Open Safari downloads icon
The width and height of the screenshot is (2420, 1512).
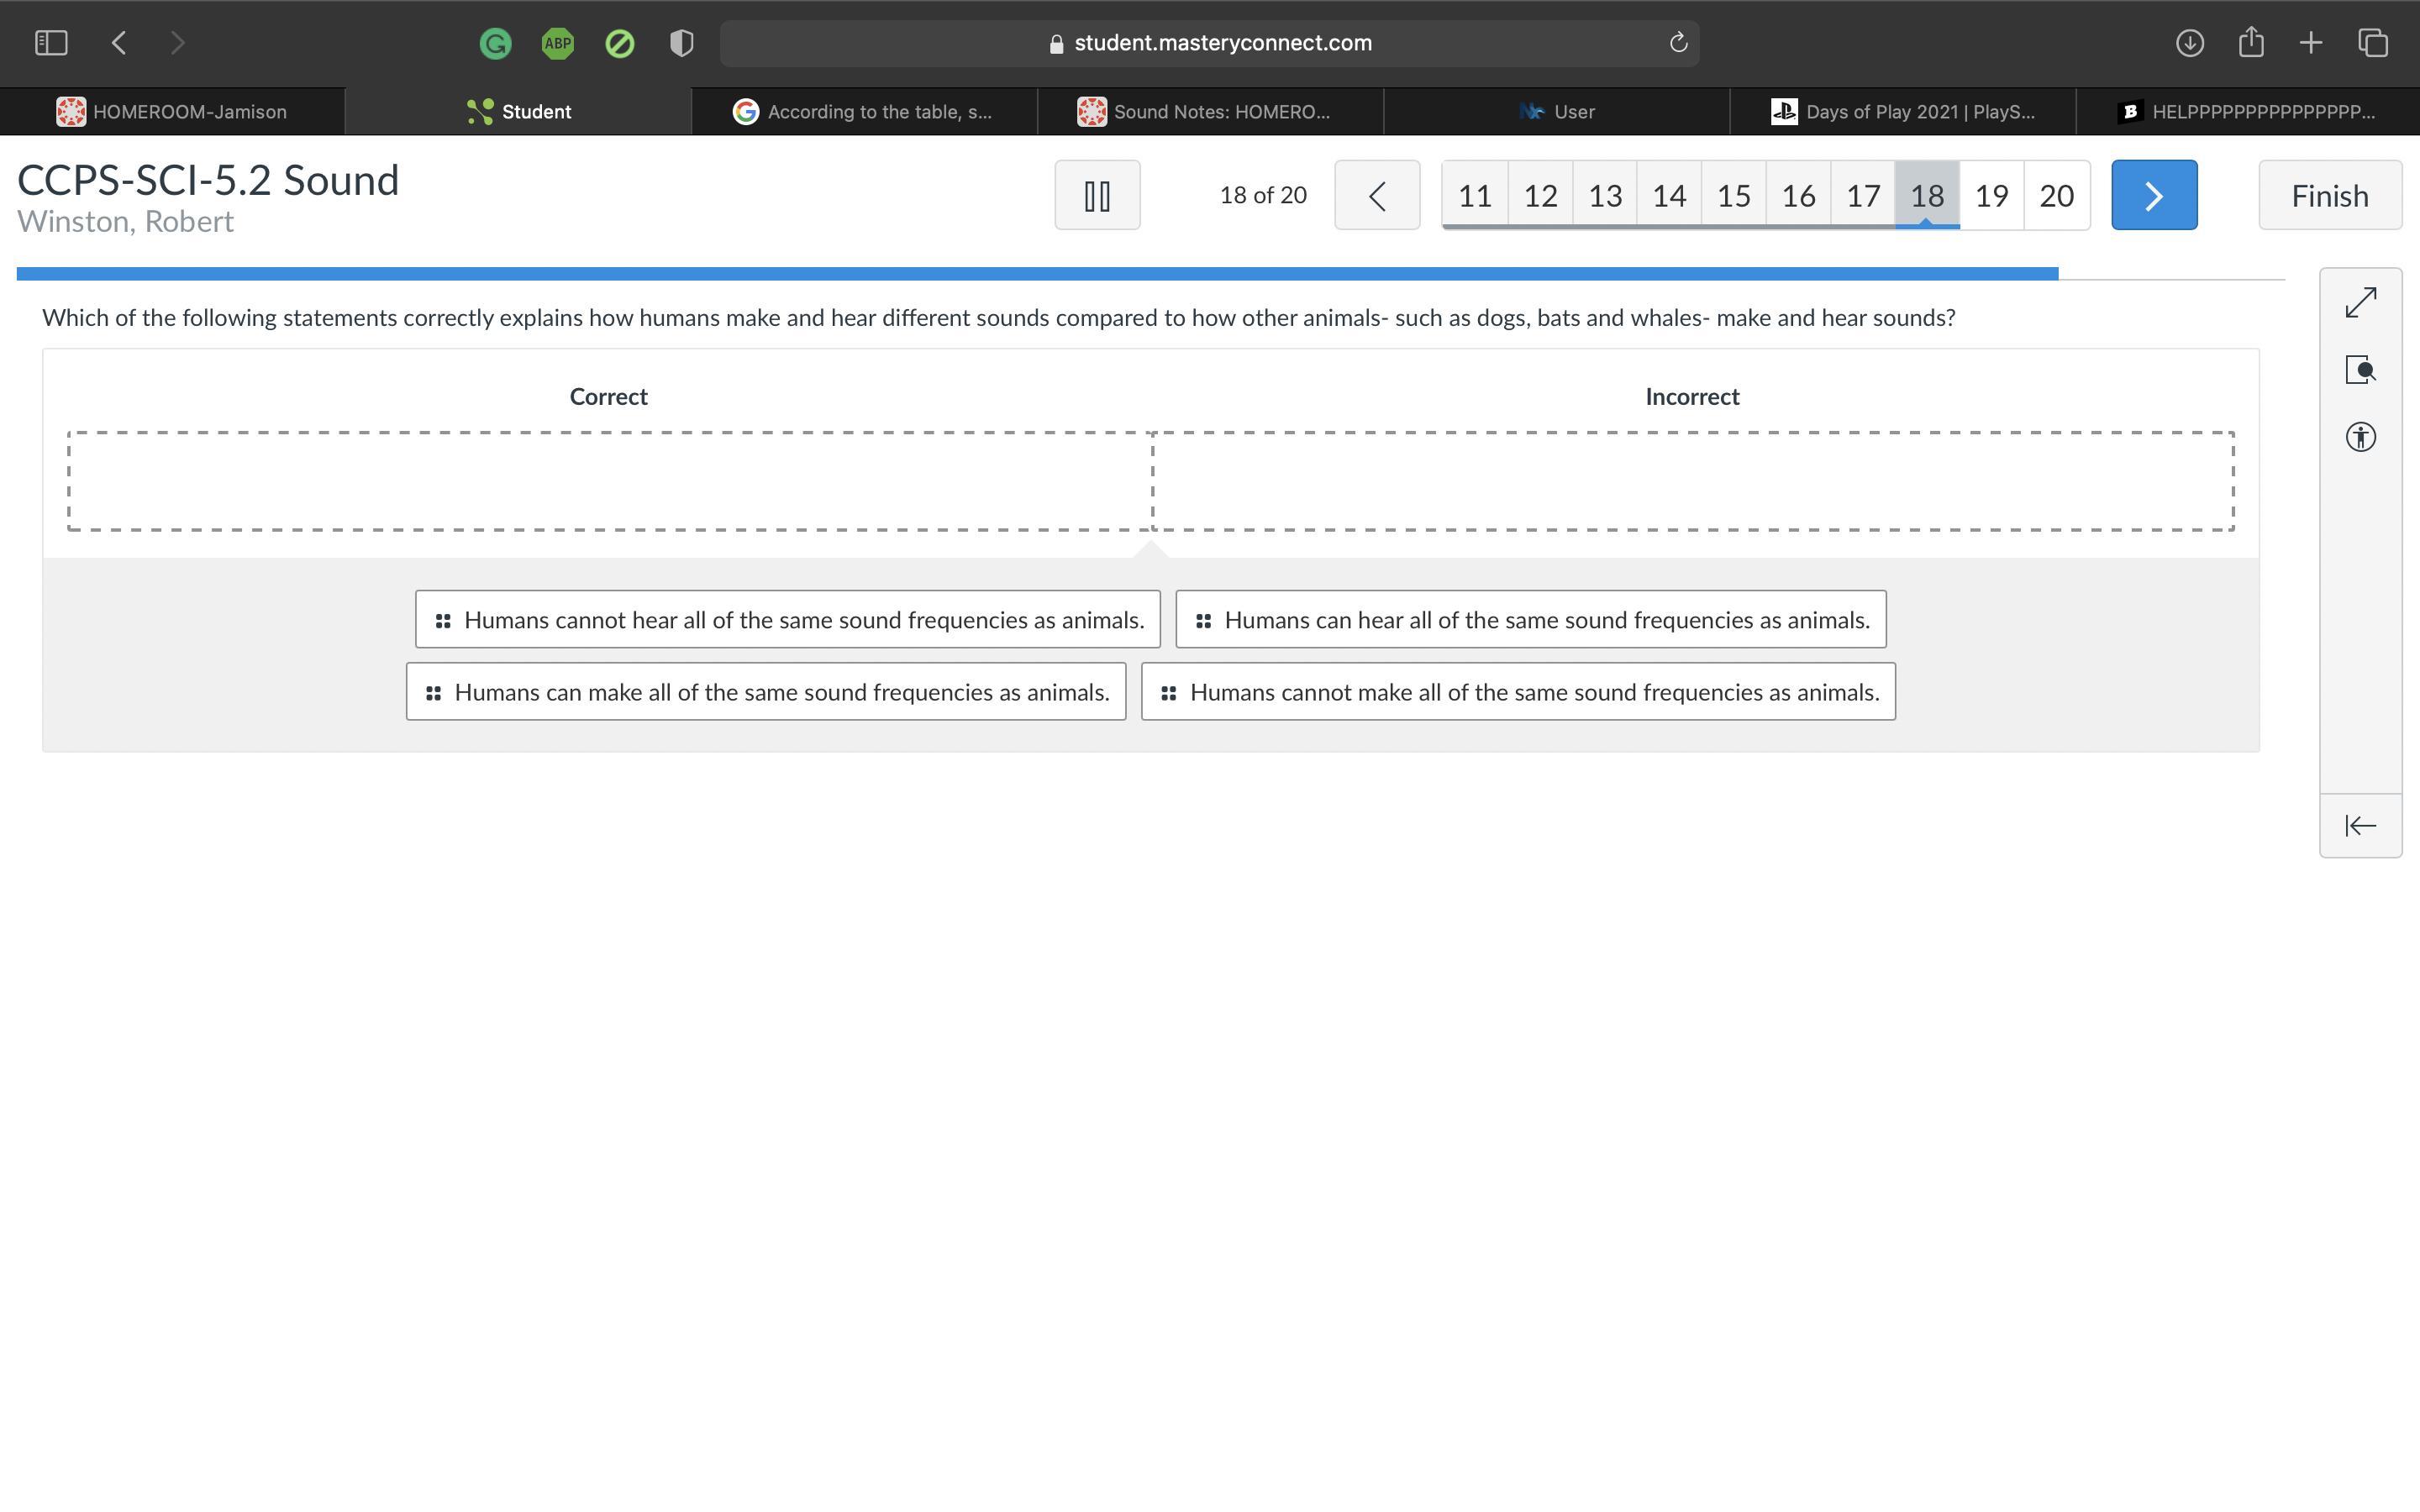point(2189,43)
